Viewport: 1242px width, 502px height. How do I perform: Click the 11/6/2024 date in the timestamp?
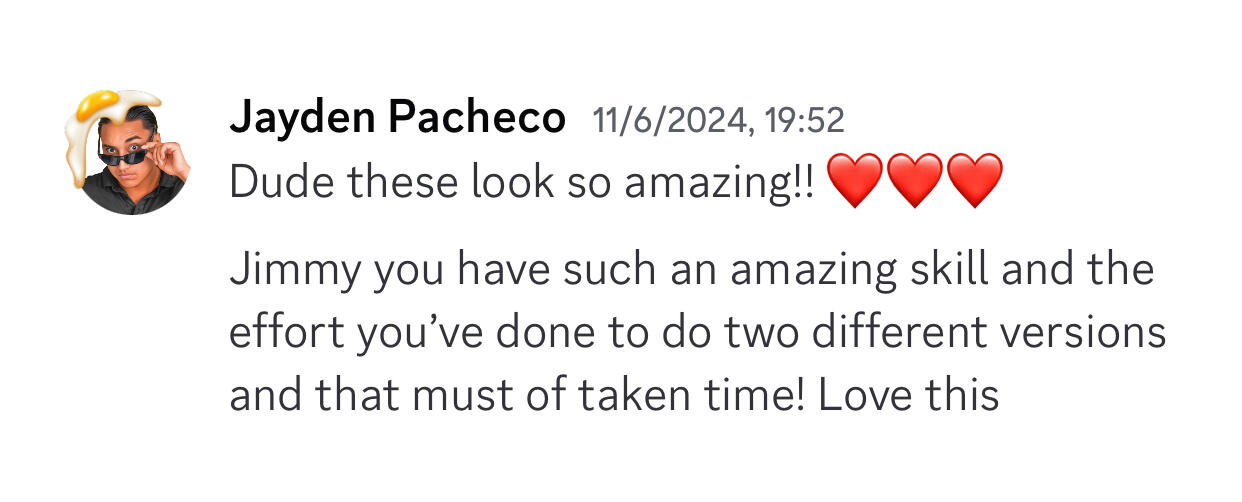tap(672, 121)
